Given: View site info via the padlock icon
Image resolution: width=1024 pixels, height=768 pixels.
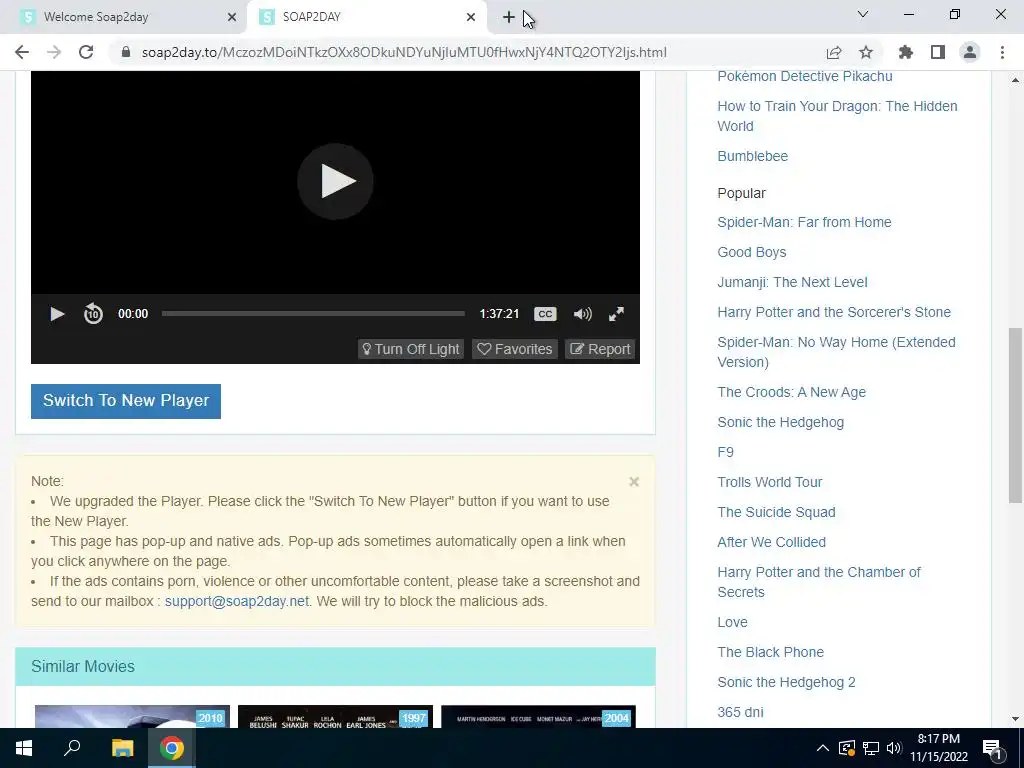Looking at the screenshot, I should (126, 52).
